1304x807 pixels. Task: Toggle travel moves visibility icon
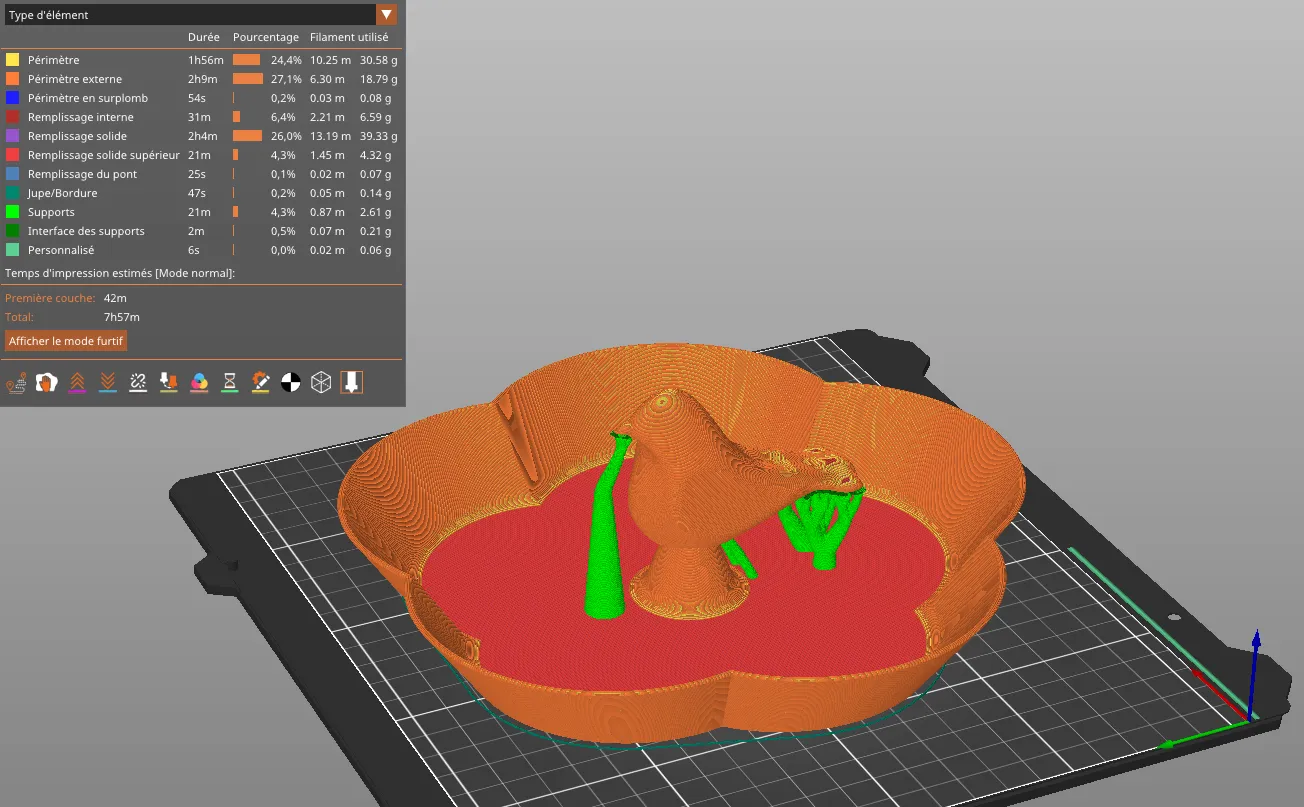[16, 382]
